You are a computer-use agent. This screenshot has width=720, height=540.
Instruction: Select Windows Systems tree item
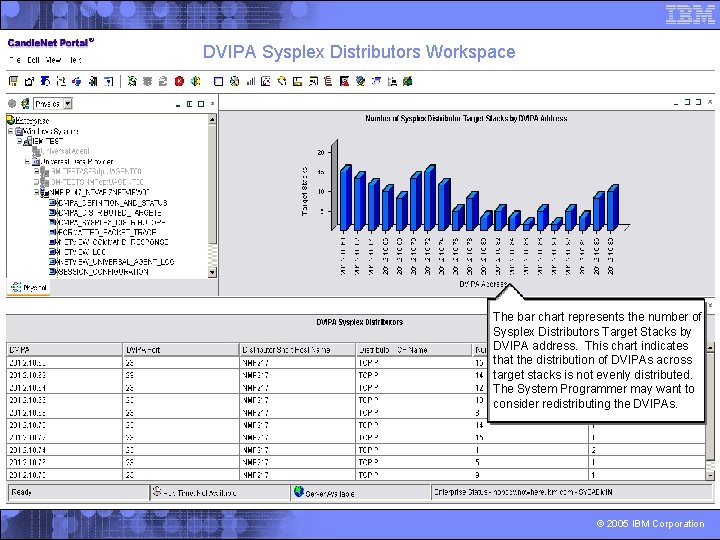pos(51,131)
